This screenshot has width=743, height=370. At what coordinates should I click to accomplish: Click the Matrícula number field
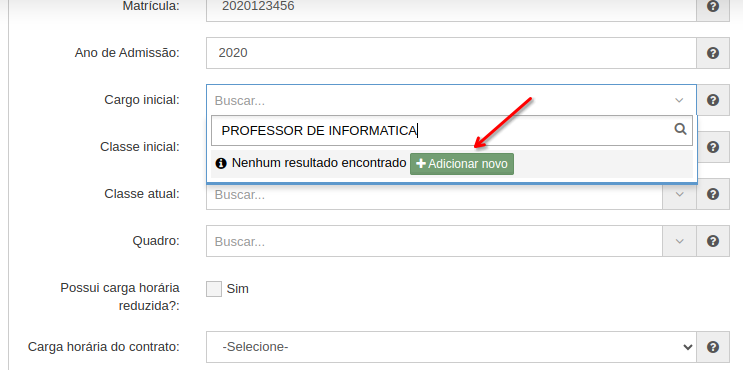[x=451, y=8]
